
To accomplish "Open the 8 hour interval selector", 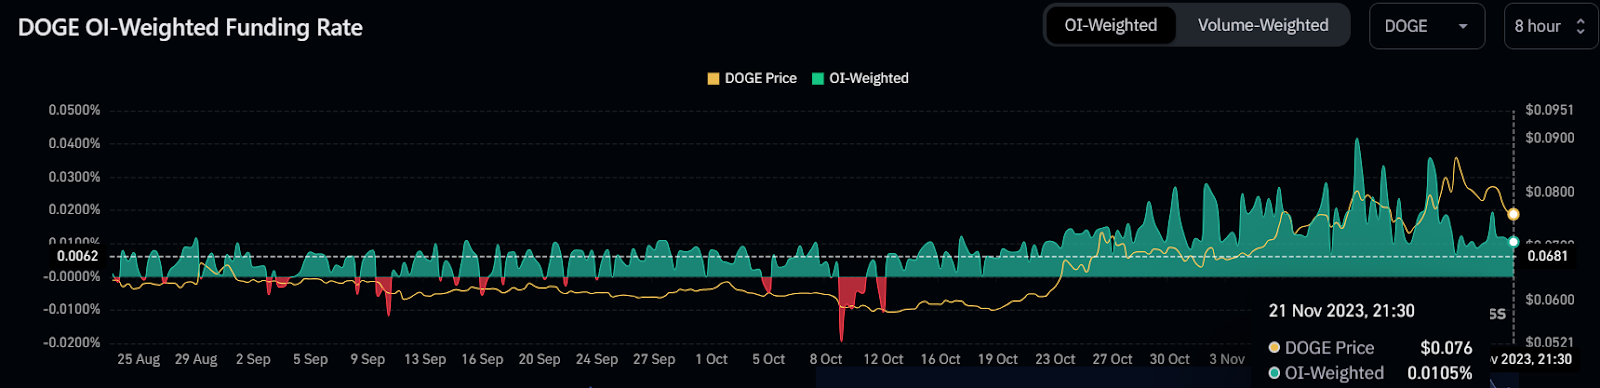I will tap(1550, 26).
